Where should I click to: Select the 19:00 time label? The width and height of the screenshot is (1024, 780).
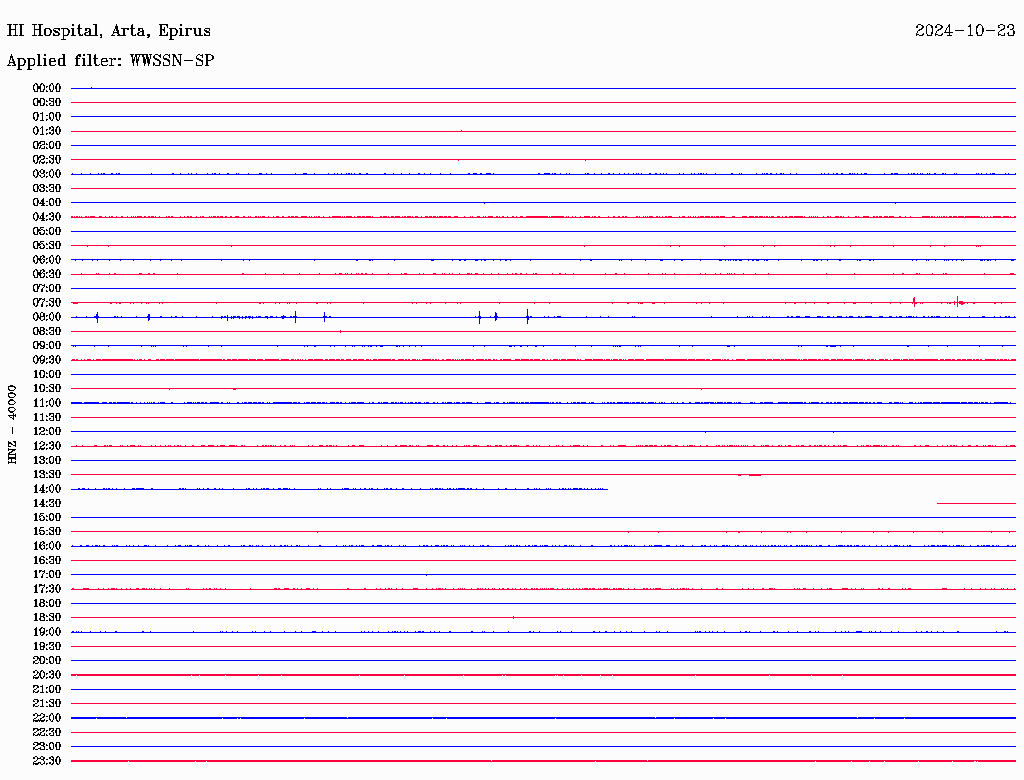click(x=47, y=632)
